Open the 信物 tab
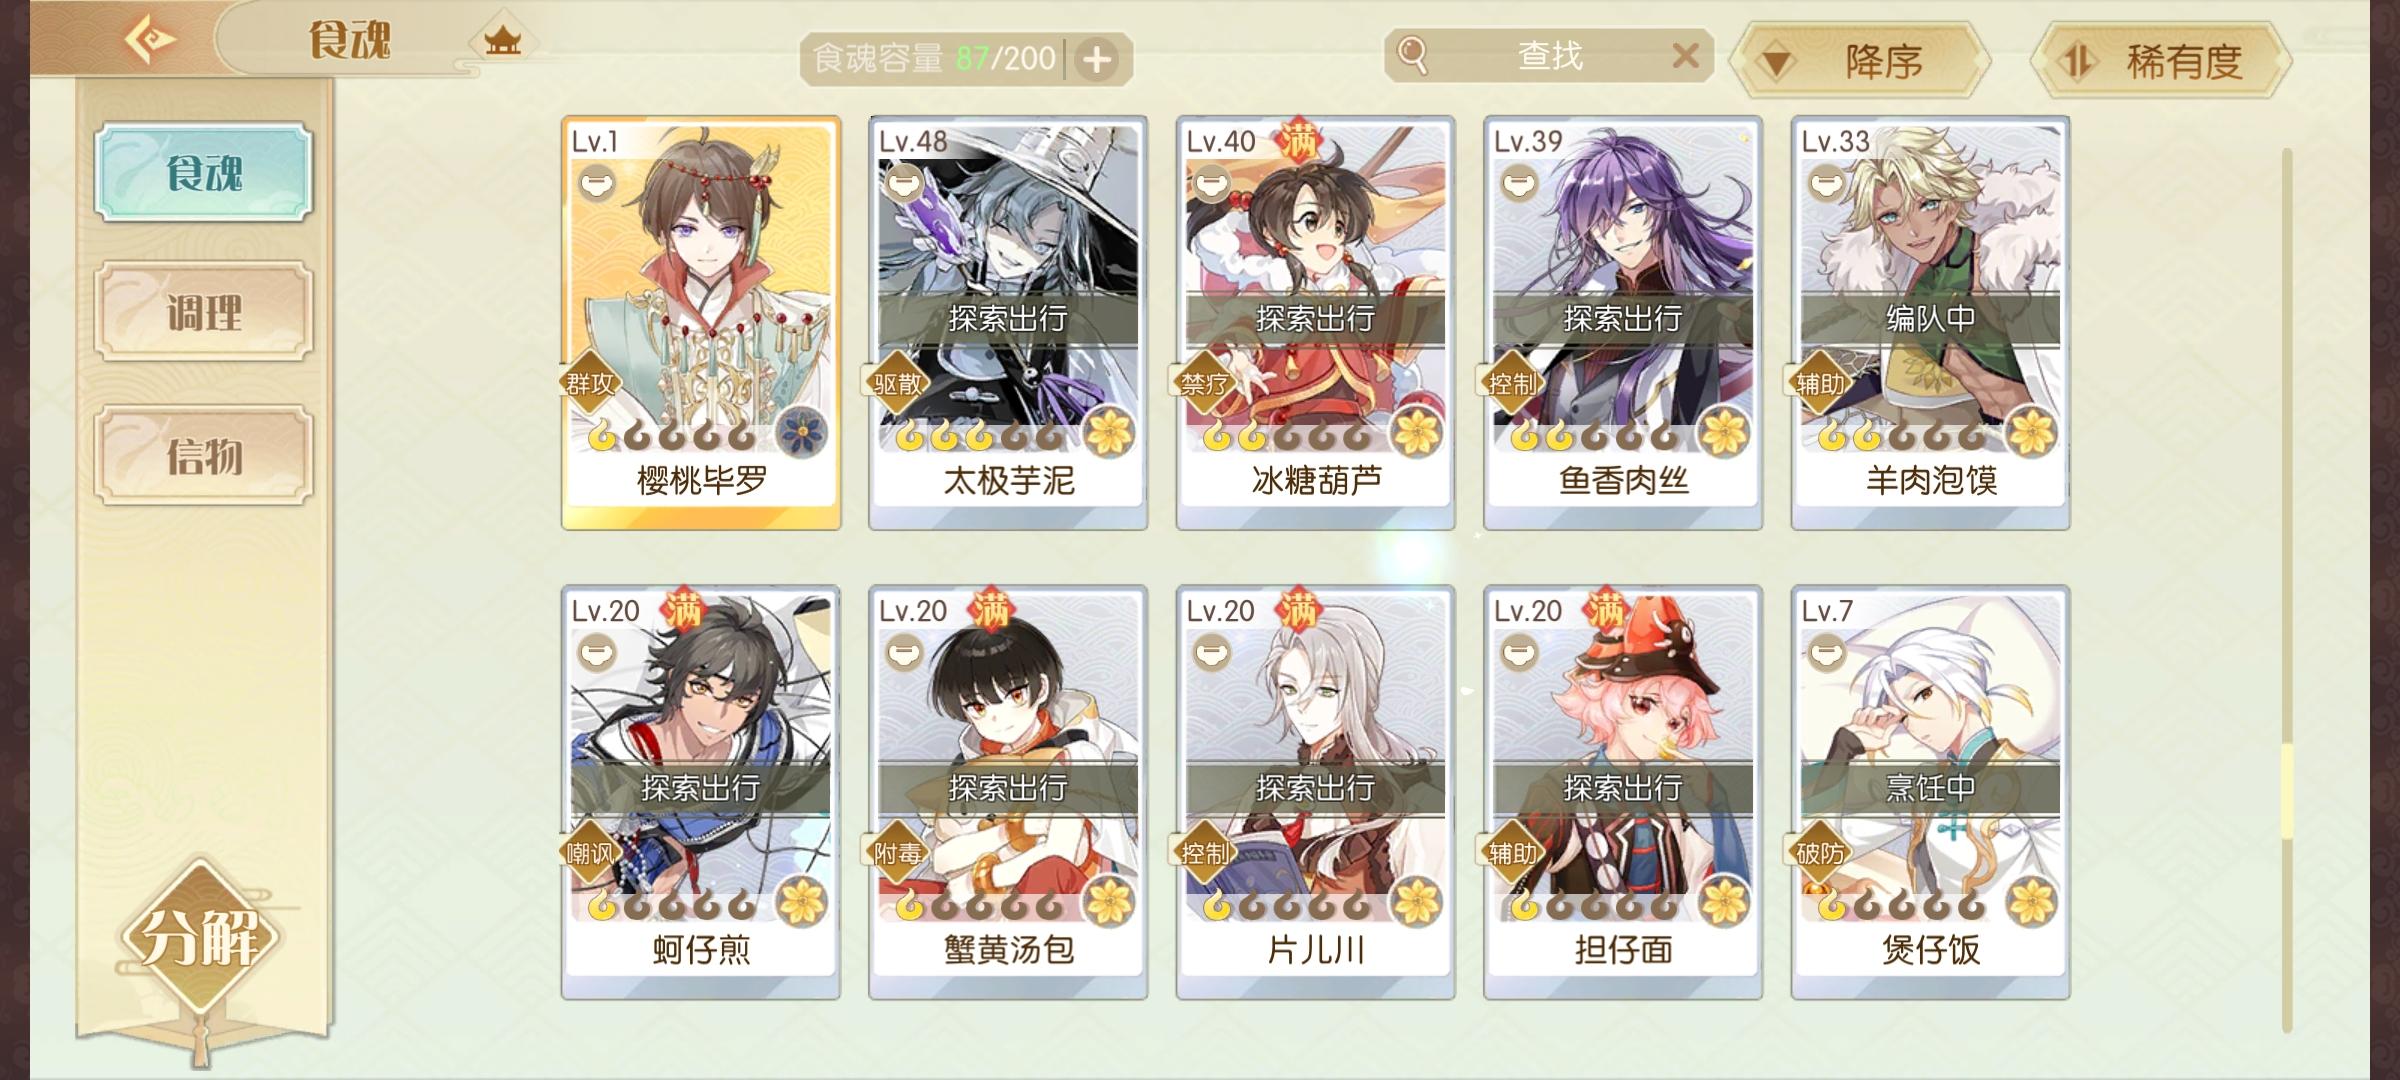The width and height of the screenshot is (2400, 1080). [204, 457]
